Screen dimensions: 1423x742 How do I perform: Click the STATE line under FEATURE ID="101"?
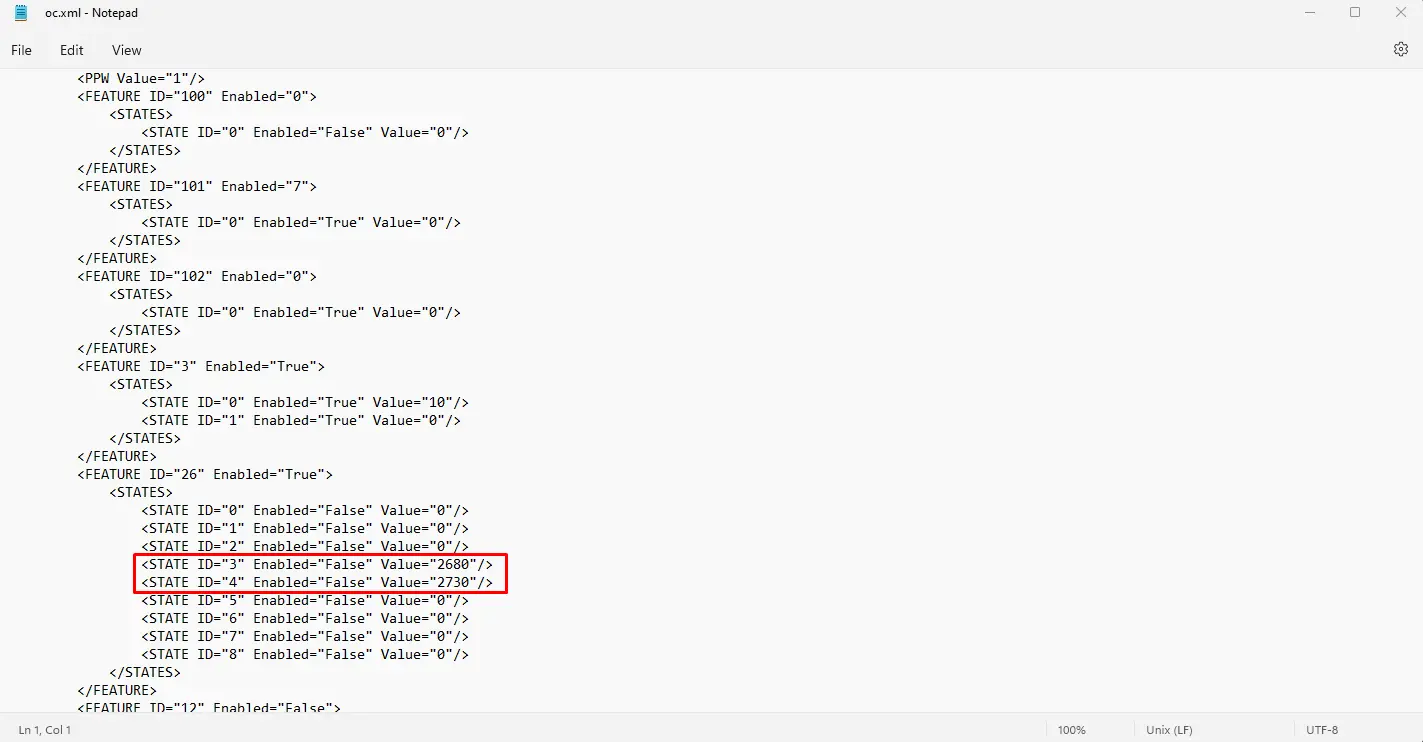tap(301, 222)
